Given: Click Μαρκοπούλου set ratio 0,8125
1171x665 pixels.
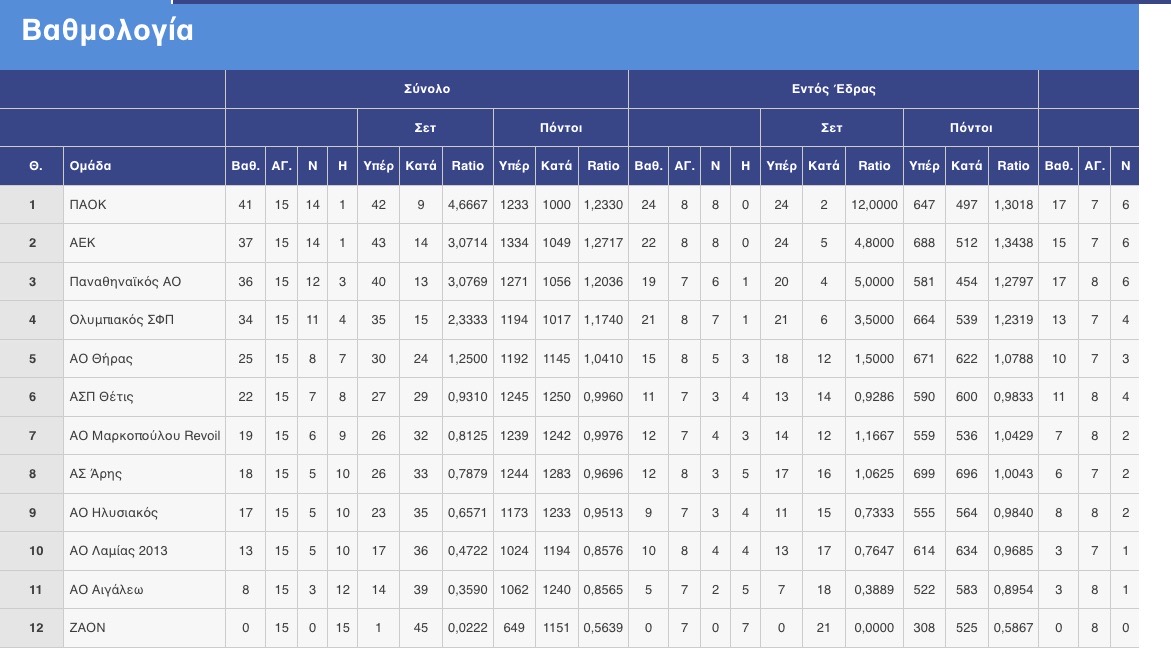Looking at the screenshot, I should click(x=468, y=436).
